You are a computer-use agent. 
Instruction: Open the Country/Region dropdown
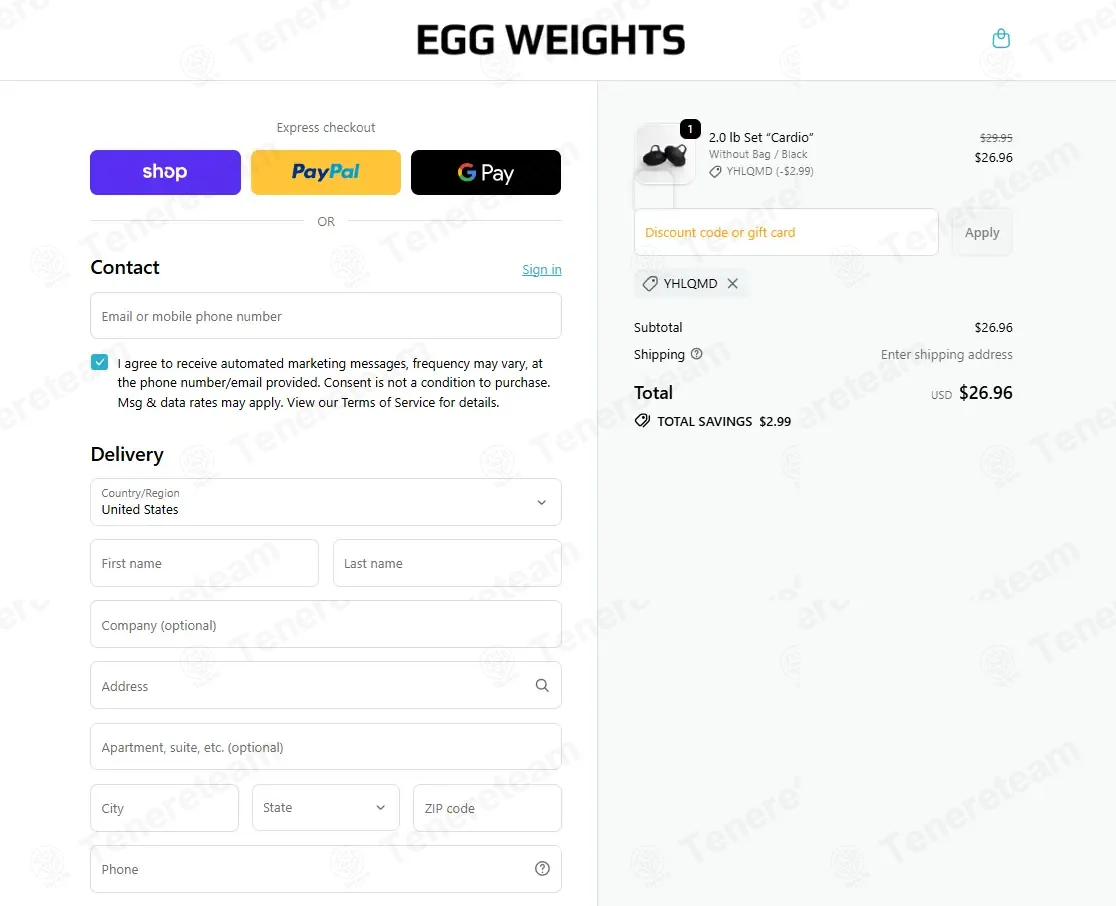tap(326, 502)
